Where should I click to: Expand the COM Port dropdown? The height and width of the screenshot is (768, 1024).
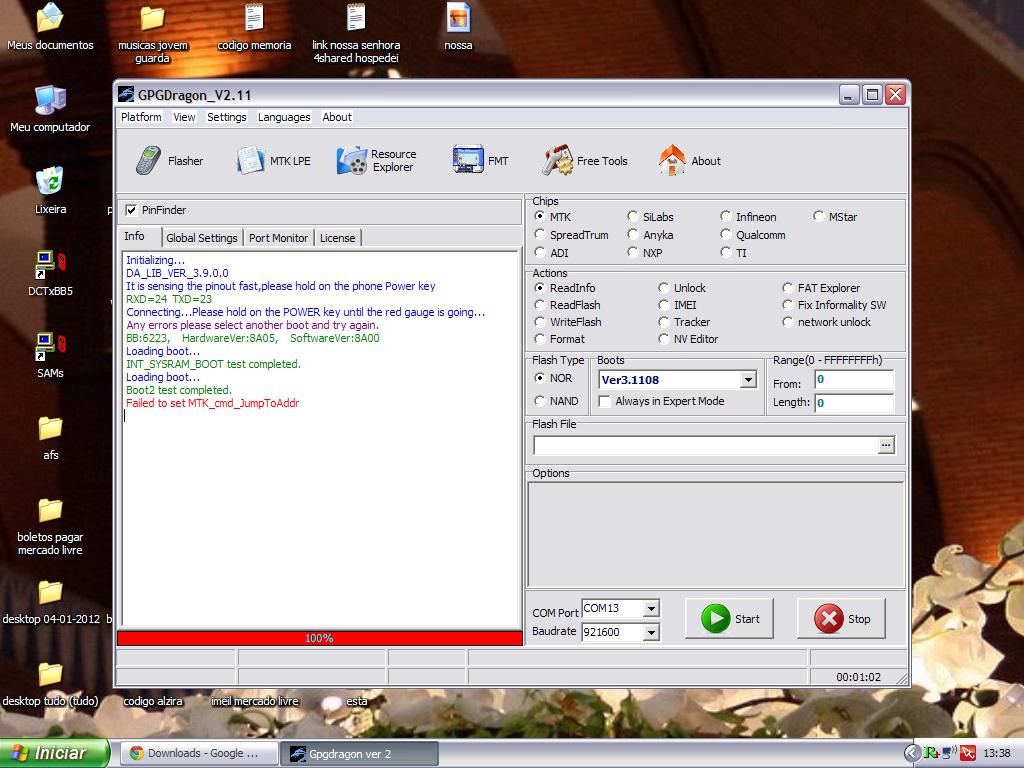click(x=651, y=609)
